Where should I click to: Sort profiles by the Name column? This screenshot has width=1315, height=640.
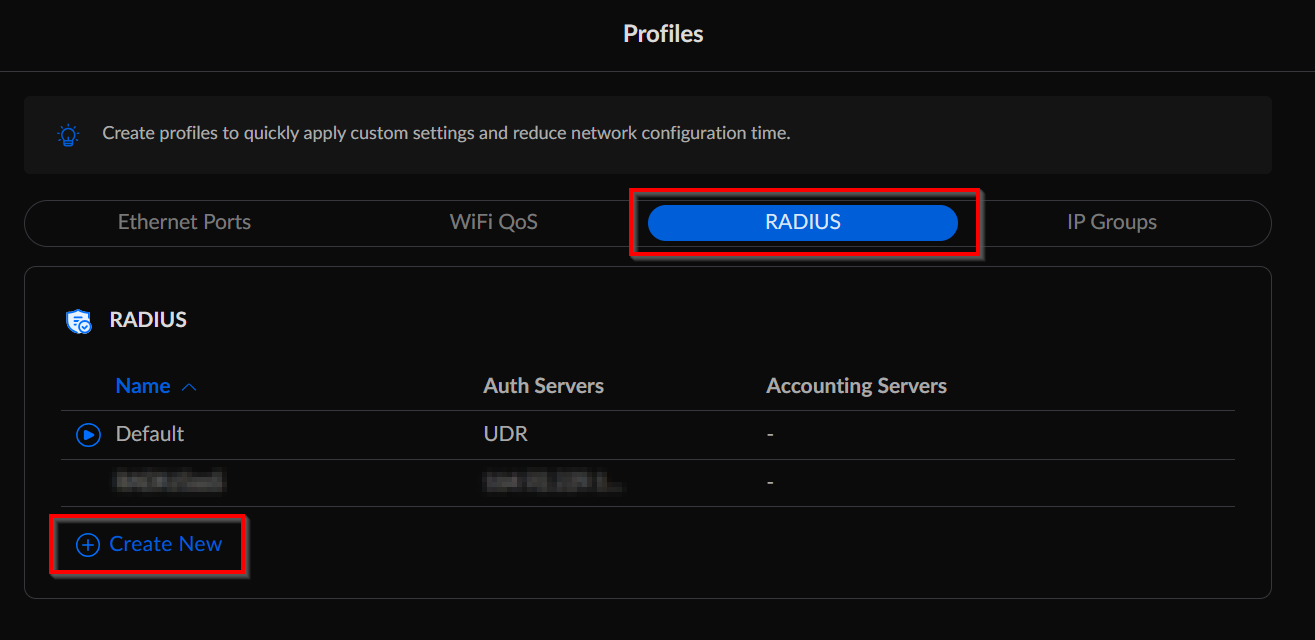tap(141, 385)
